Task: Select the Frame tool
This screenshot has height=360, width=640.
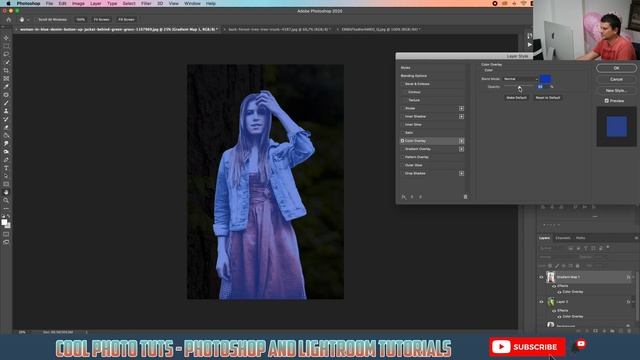Action: pyautogui.click(x=6, y=79)
